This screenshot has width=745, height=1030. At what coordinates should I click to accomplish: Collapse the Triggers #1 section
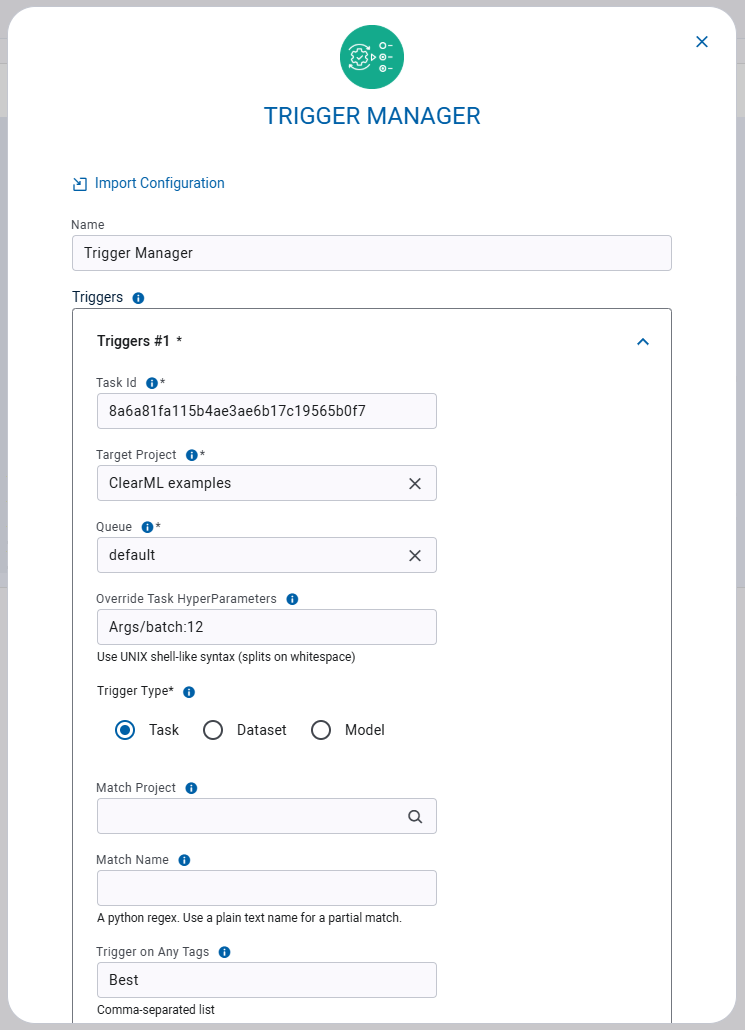(643, 341)
